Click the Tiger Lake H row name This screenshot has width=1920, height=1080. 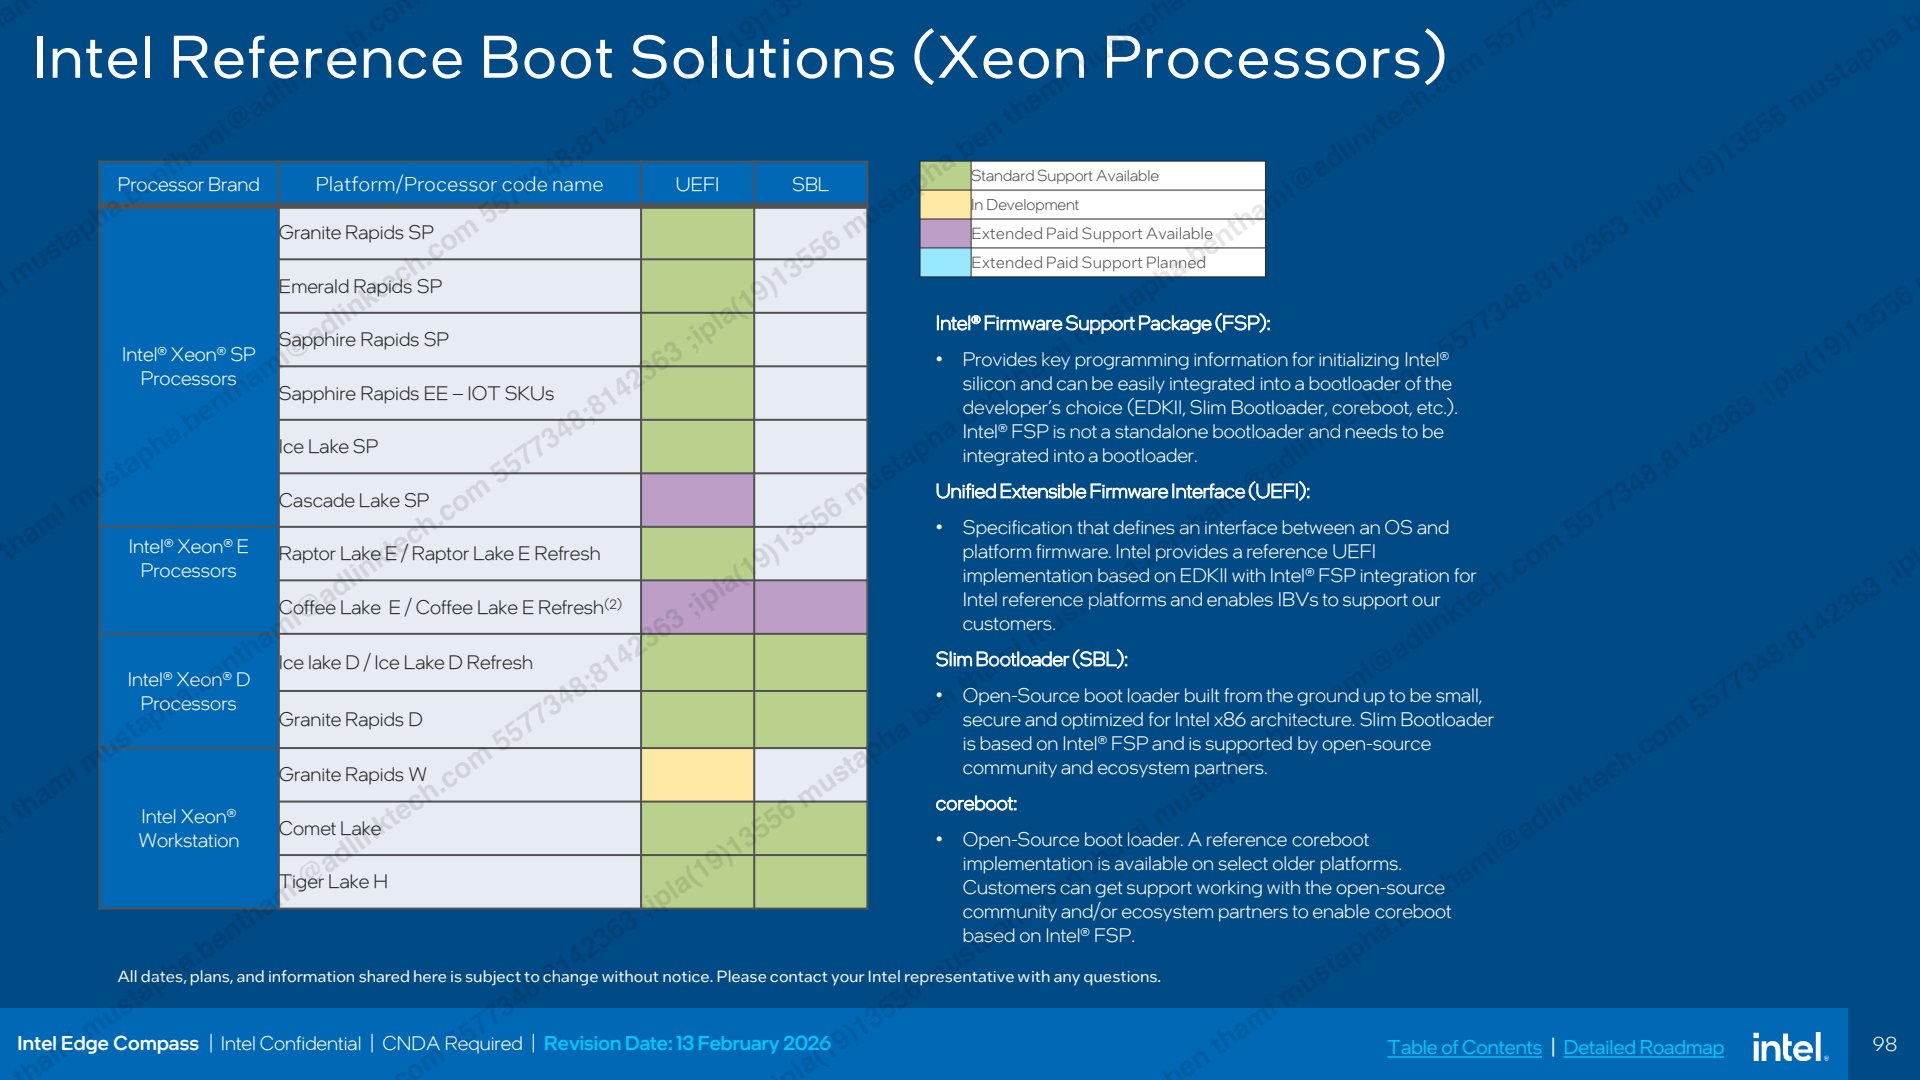(333, 881)
